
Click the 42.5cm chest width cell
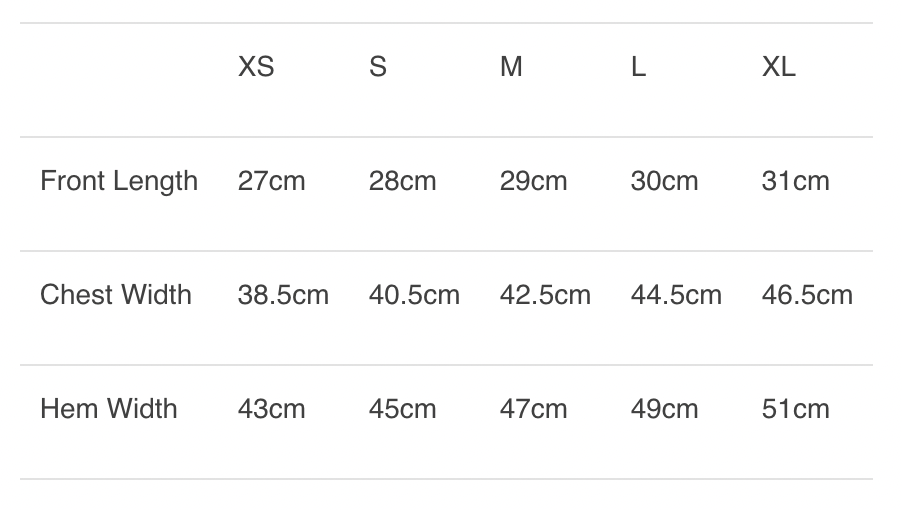[545, 295]
